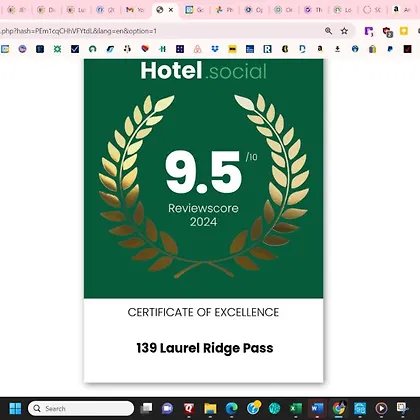
Task: Open the PayPal bookmark
Action: (390, 49)
